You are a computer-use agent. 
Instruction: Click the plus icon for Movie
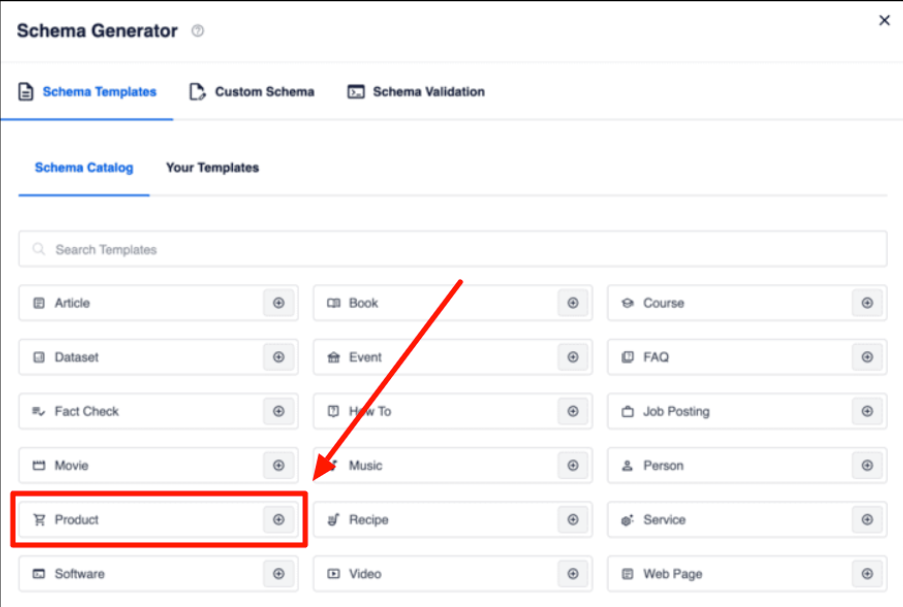(x=279, y=465)
